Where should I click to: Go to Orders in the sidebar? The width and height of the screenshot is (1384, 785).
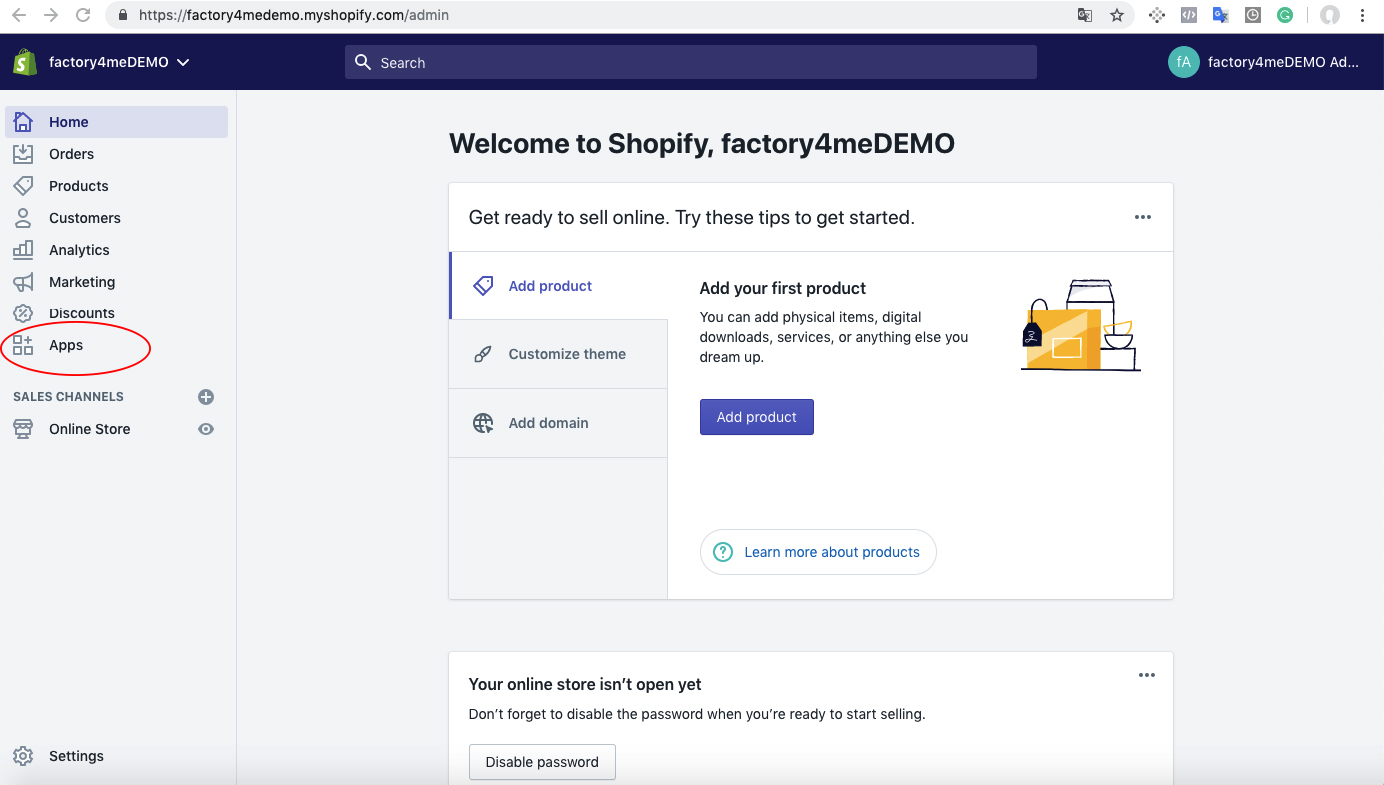click(116, 154)
